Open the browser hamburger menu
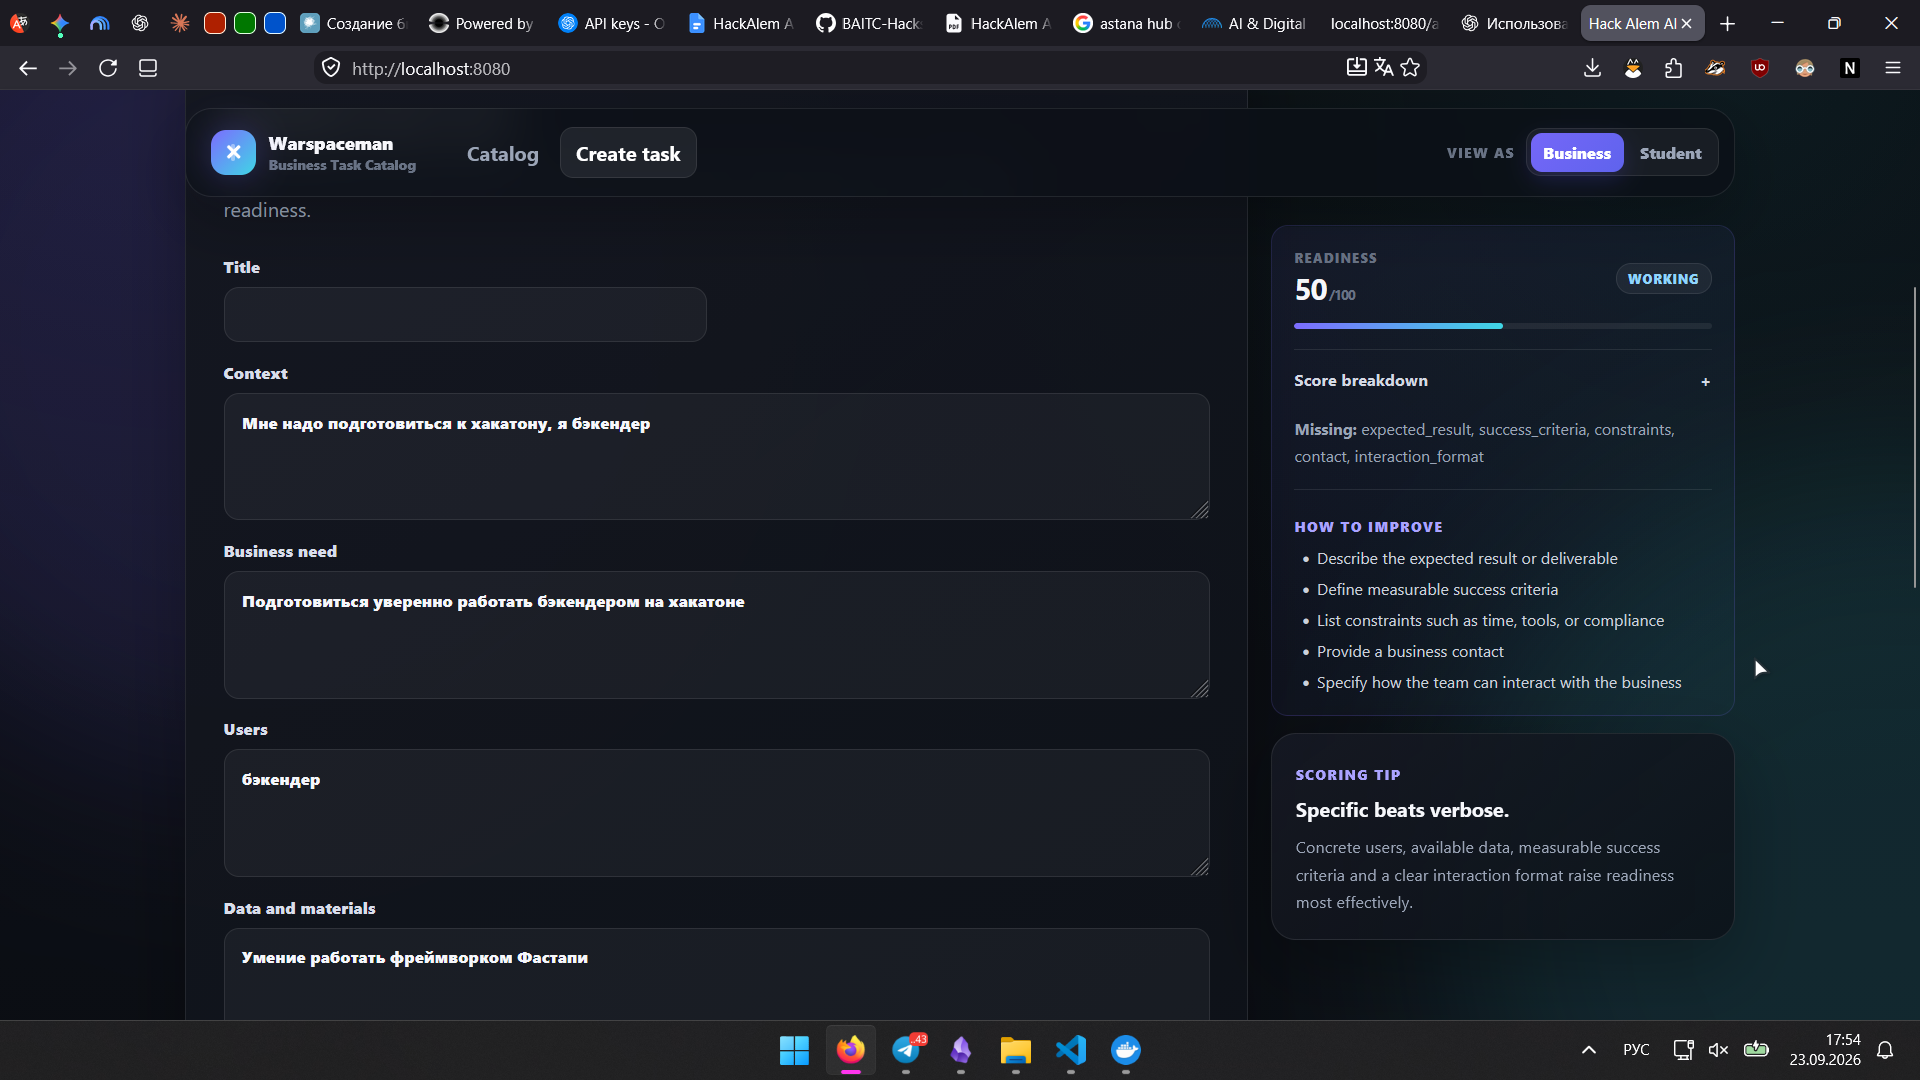The width and height of the screenshot is (1920, 1080). 1893,68
